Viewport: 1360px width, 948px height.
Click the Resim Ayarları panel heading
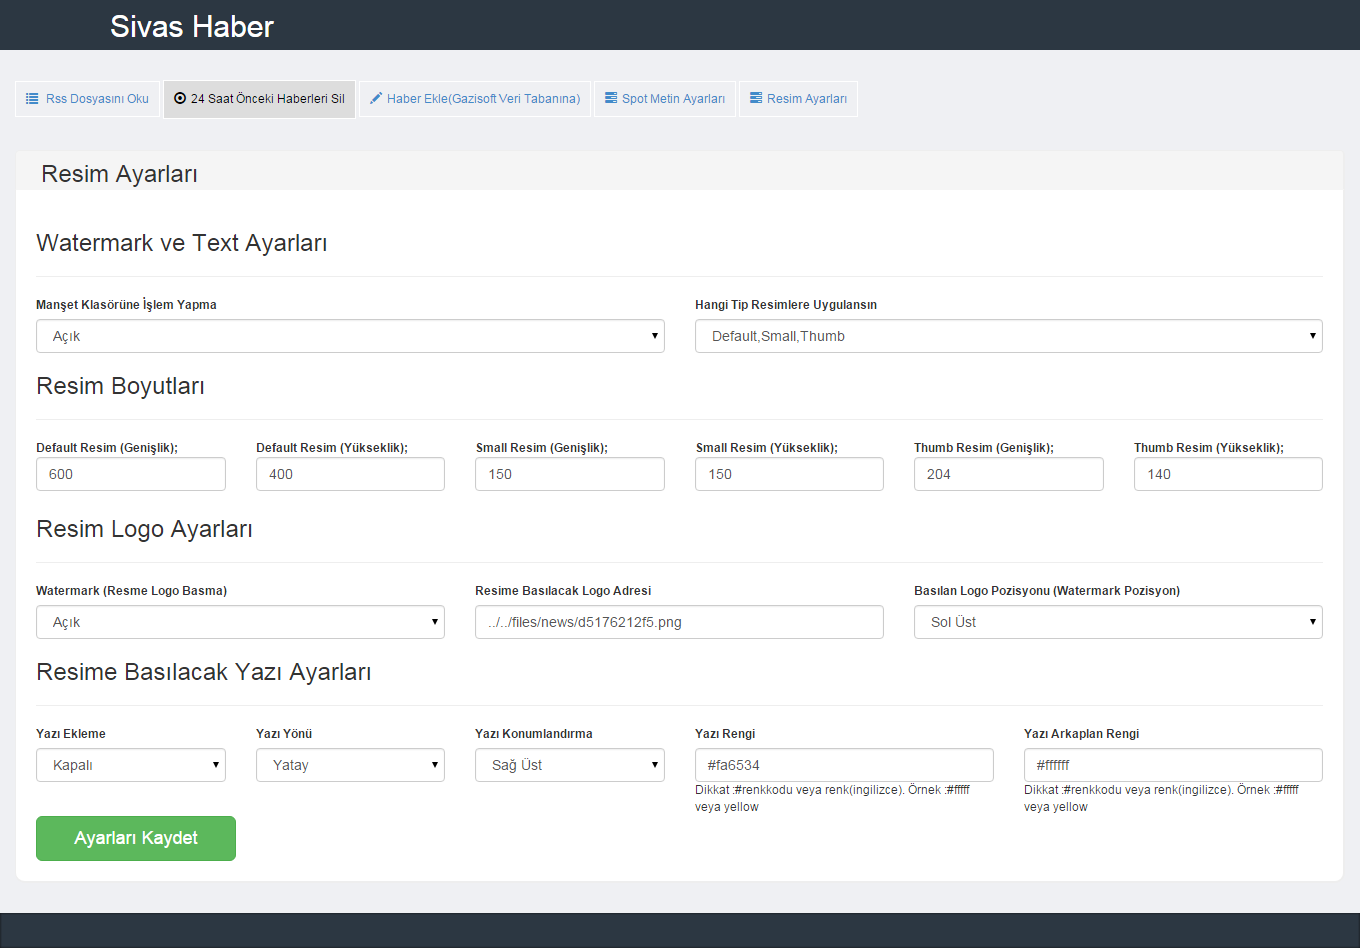pyautogui.click(x=119, y=174)
